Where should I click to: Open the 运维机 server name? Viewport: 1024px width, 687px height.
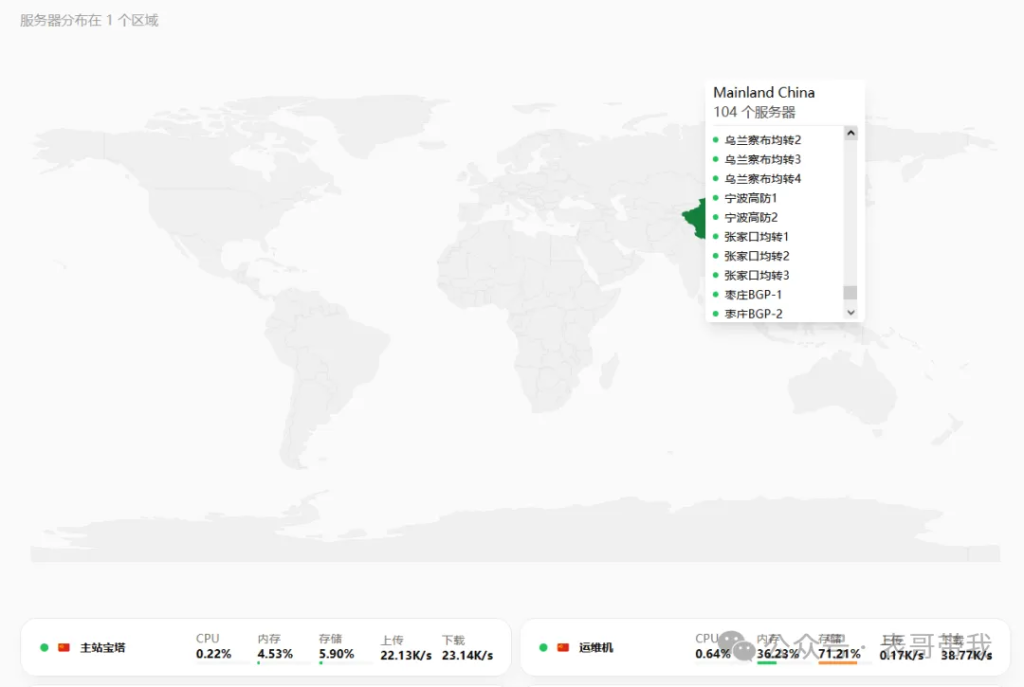coord(596,647)
